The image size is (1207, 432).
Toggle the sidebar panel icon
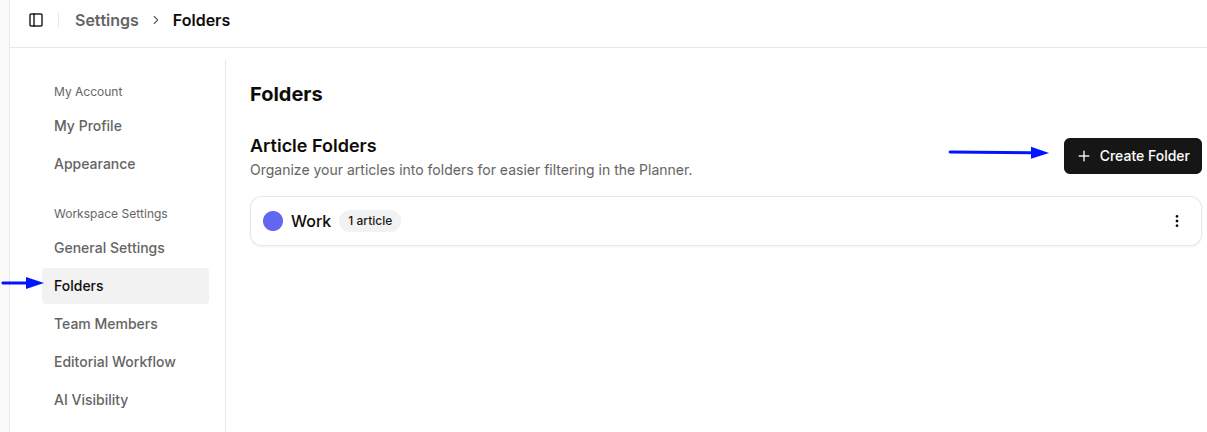[x=36, y=20]
